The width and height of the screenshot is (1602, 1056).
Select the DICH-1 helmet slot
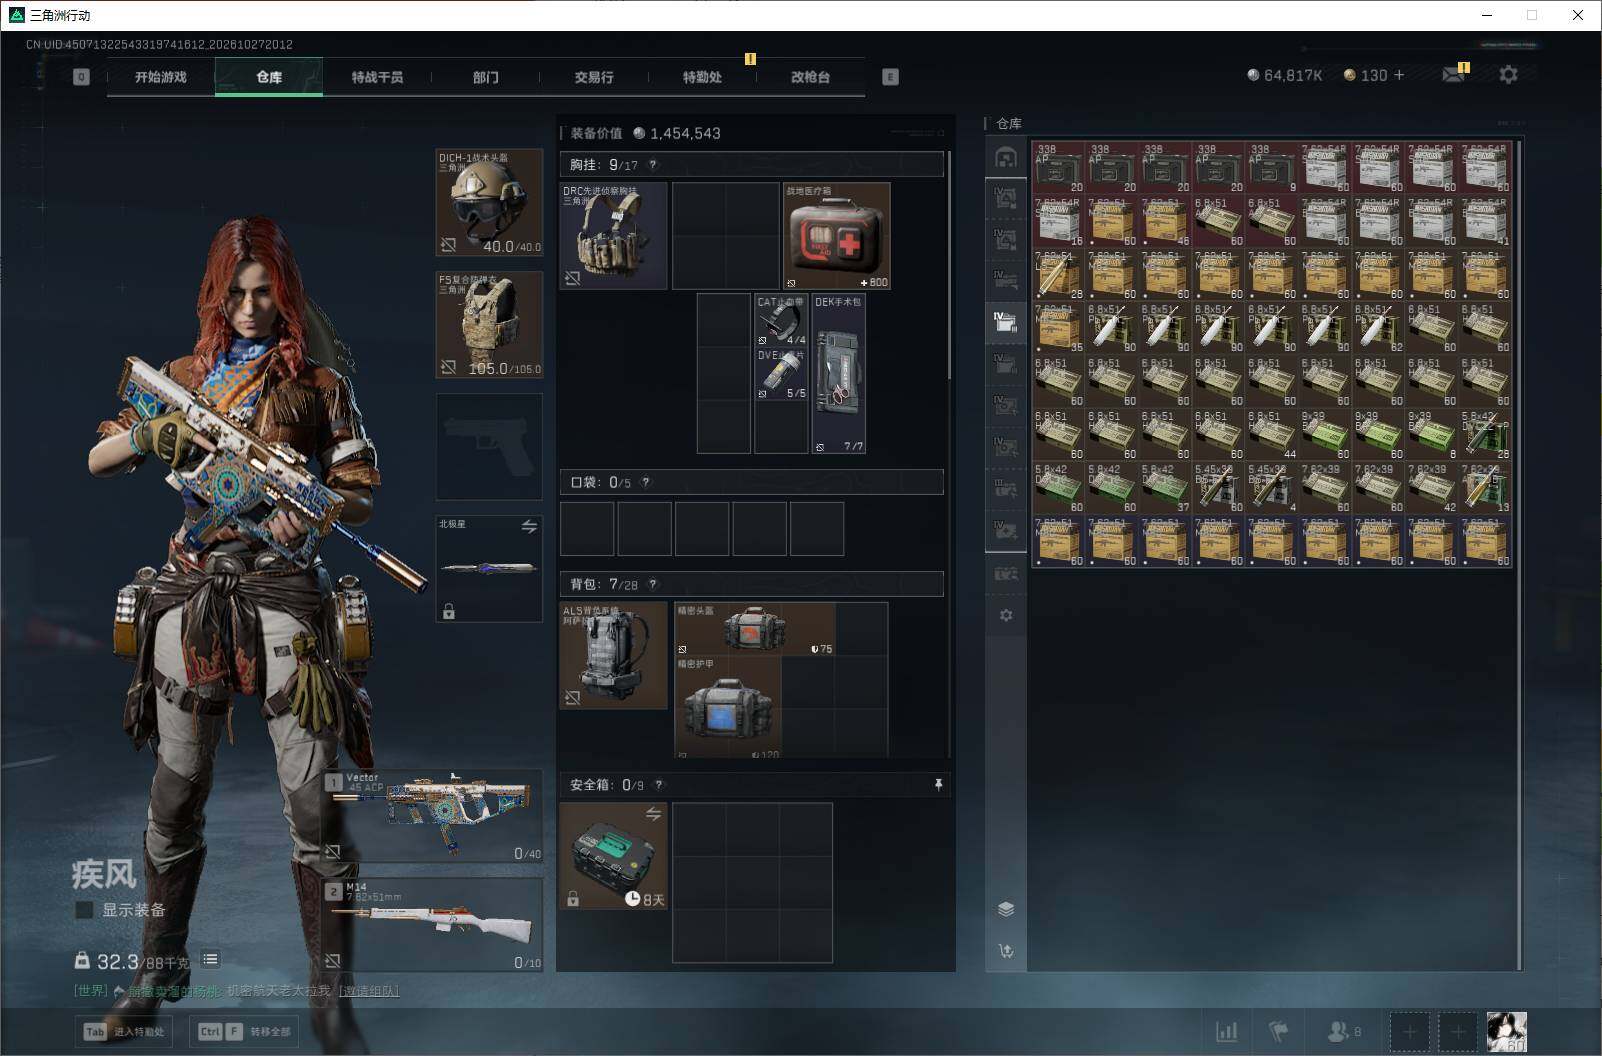[489, 202]
